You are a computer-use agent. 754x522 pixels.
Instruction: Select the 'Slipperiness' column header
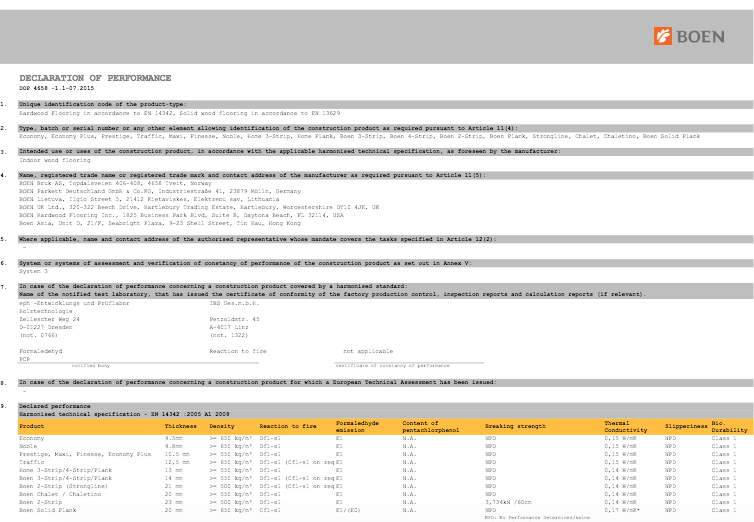[x=686, y=426]
